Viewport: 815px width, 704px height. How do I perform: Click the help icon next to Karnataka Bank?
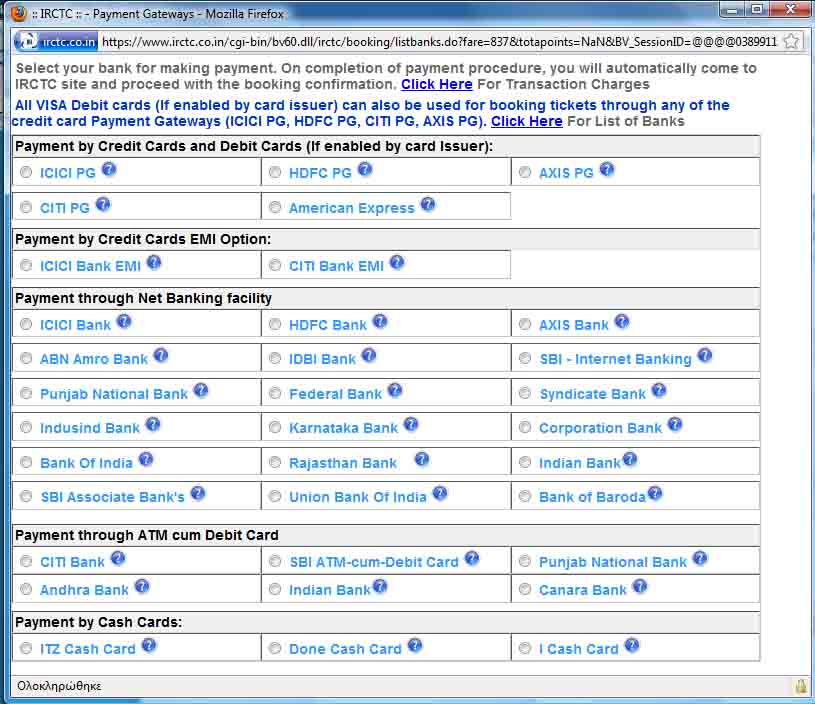pos(411,425)
